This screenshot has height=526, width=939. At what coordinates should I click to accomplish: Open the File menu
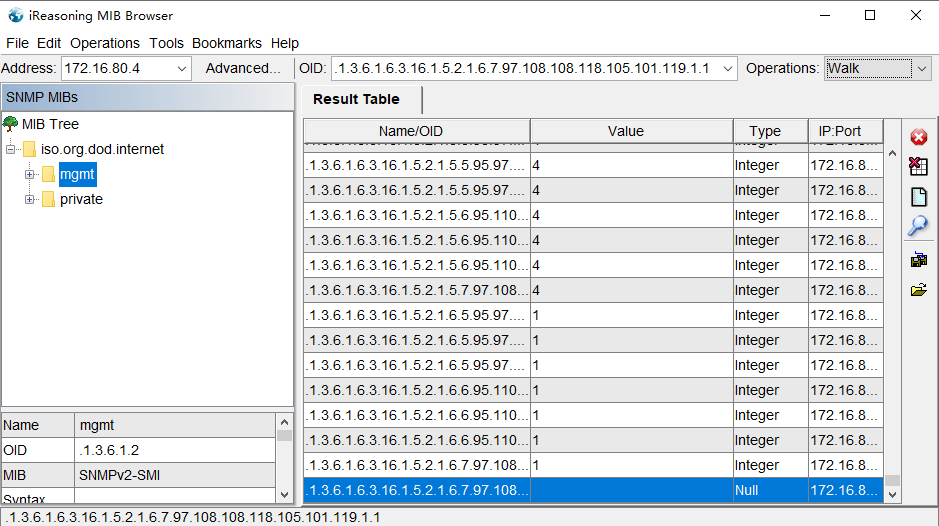coord(17,43)
